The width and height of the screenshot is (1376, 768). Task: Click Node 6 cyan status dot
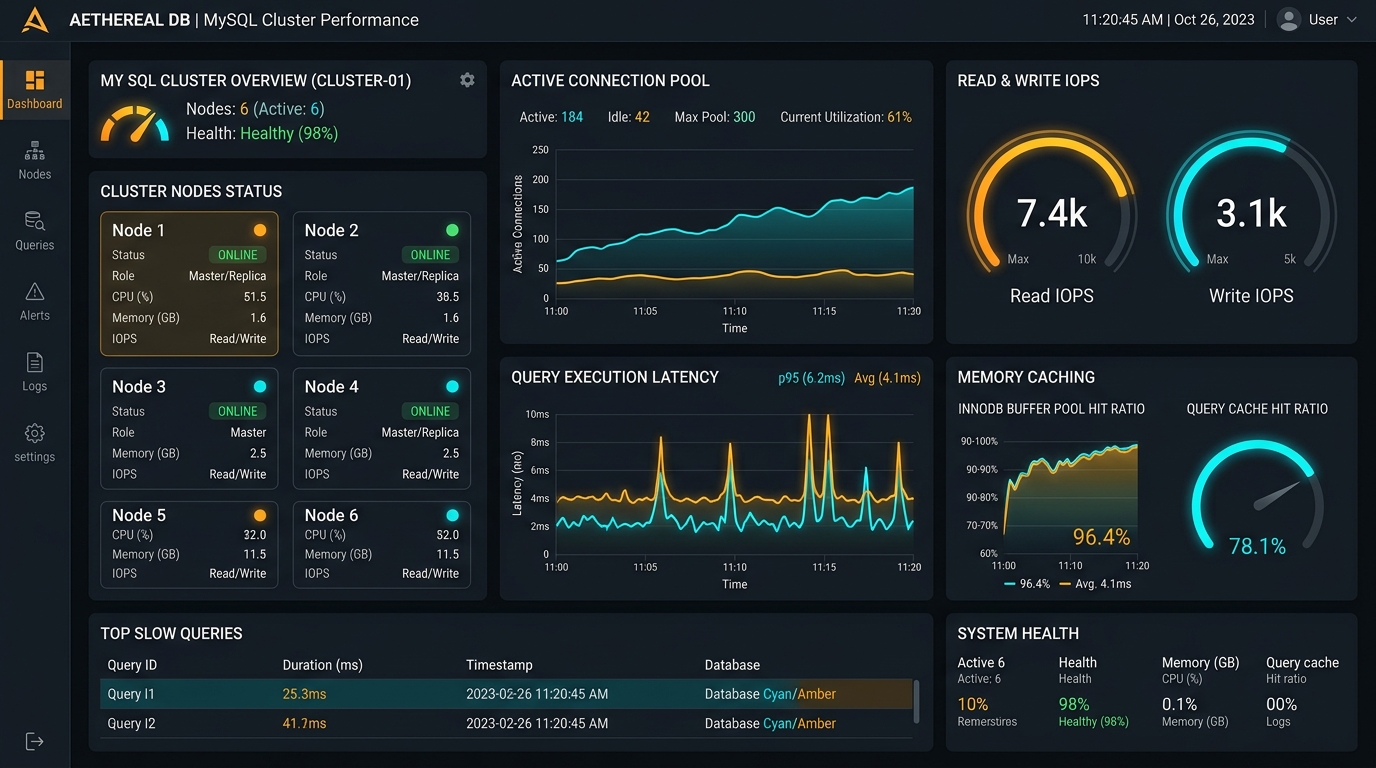point(452,515)
